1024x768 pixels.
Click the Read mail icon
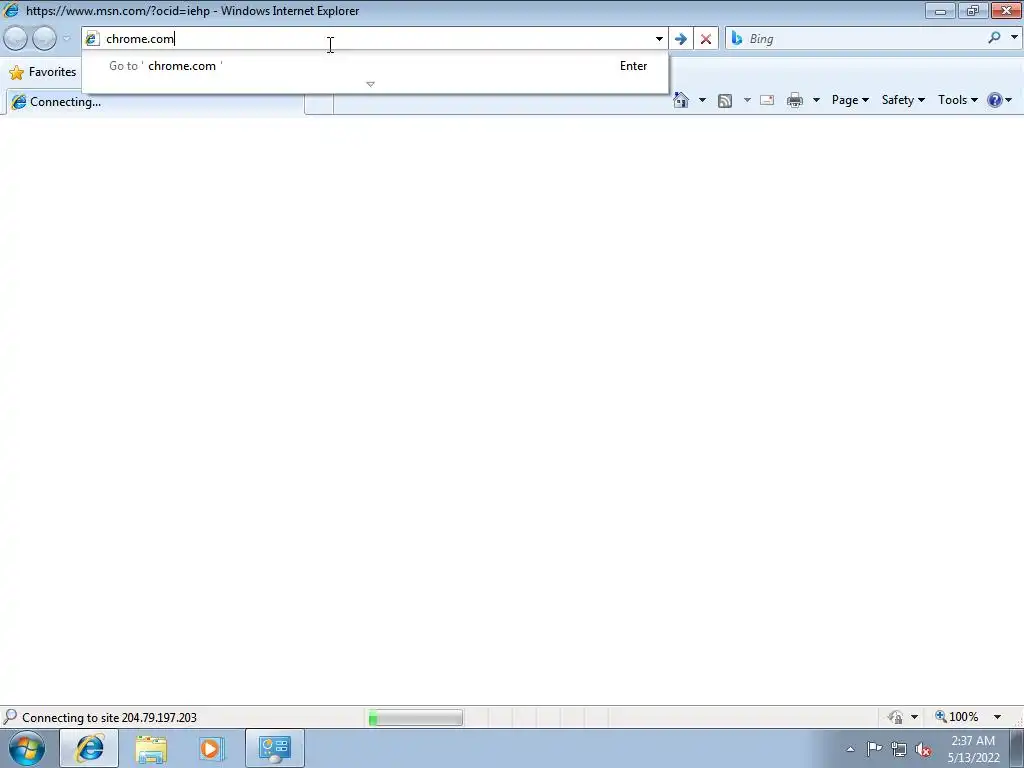767,100
